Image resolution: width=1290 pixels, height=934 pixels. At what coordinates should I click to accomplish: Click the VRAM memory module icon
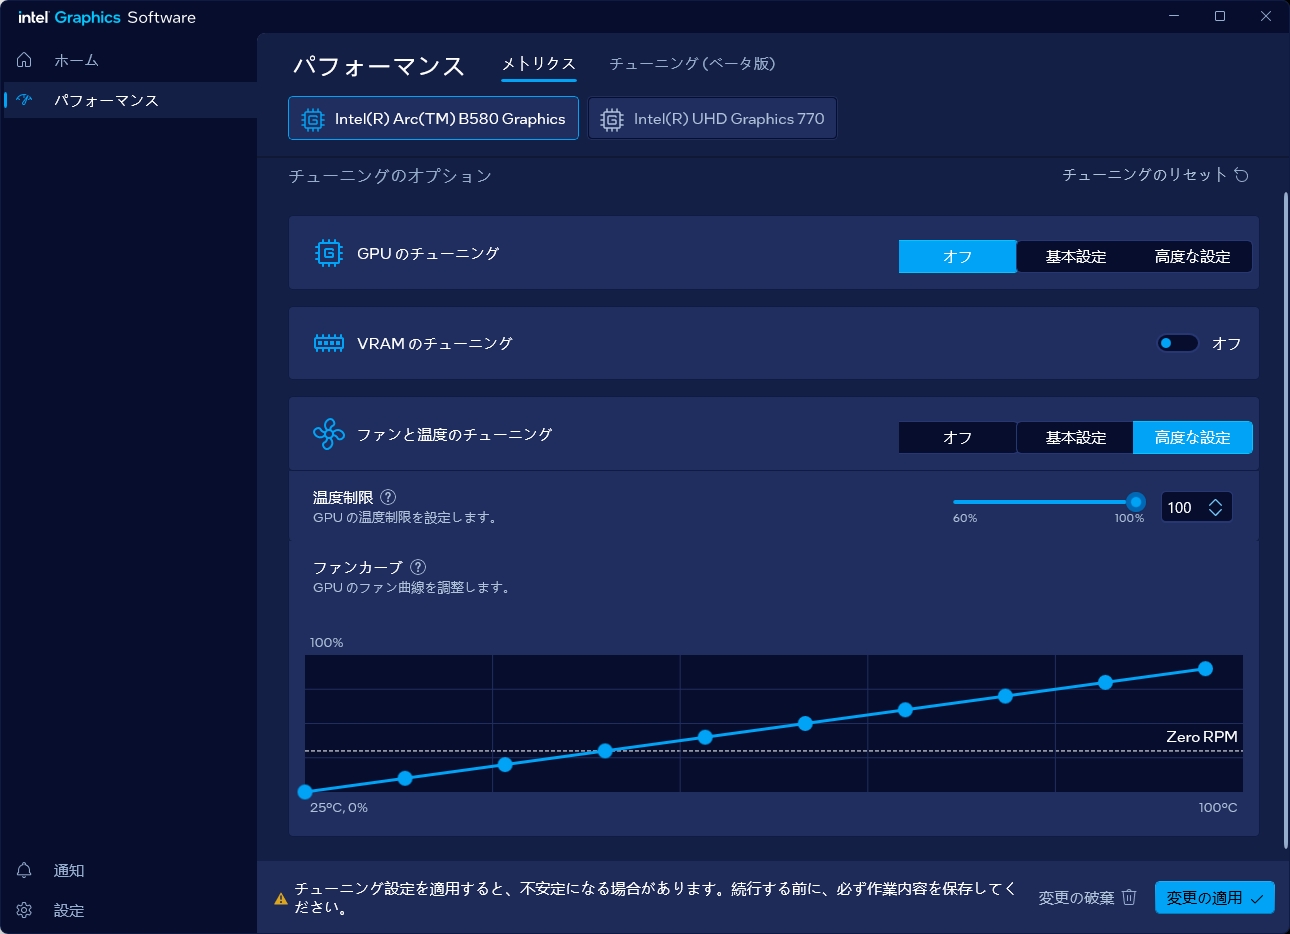[x=329, y=343]
